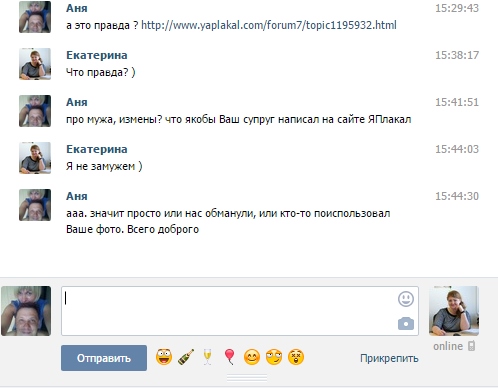Open Аня's name on the 15:29:43 message

77,8
